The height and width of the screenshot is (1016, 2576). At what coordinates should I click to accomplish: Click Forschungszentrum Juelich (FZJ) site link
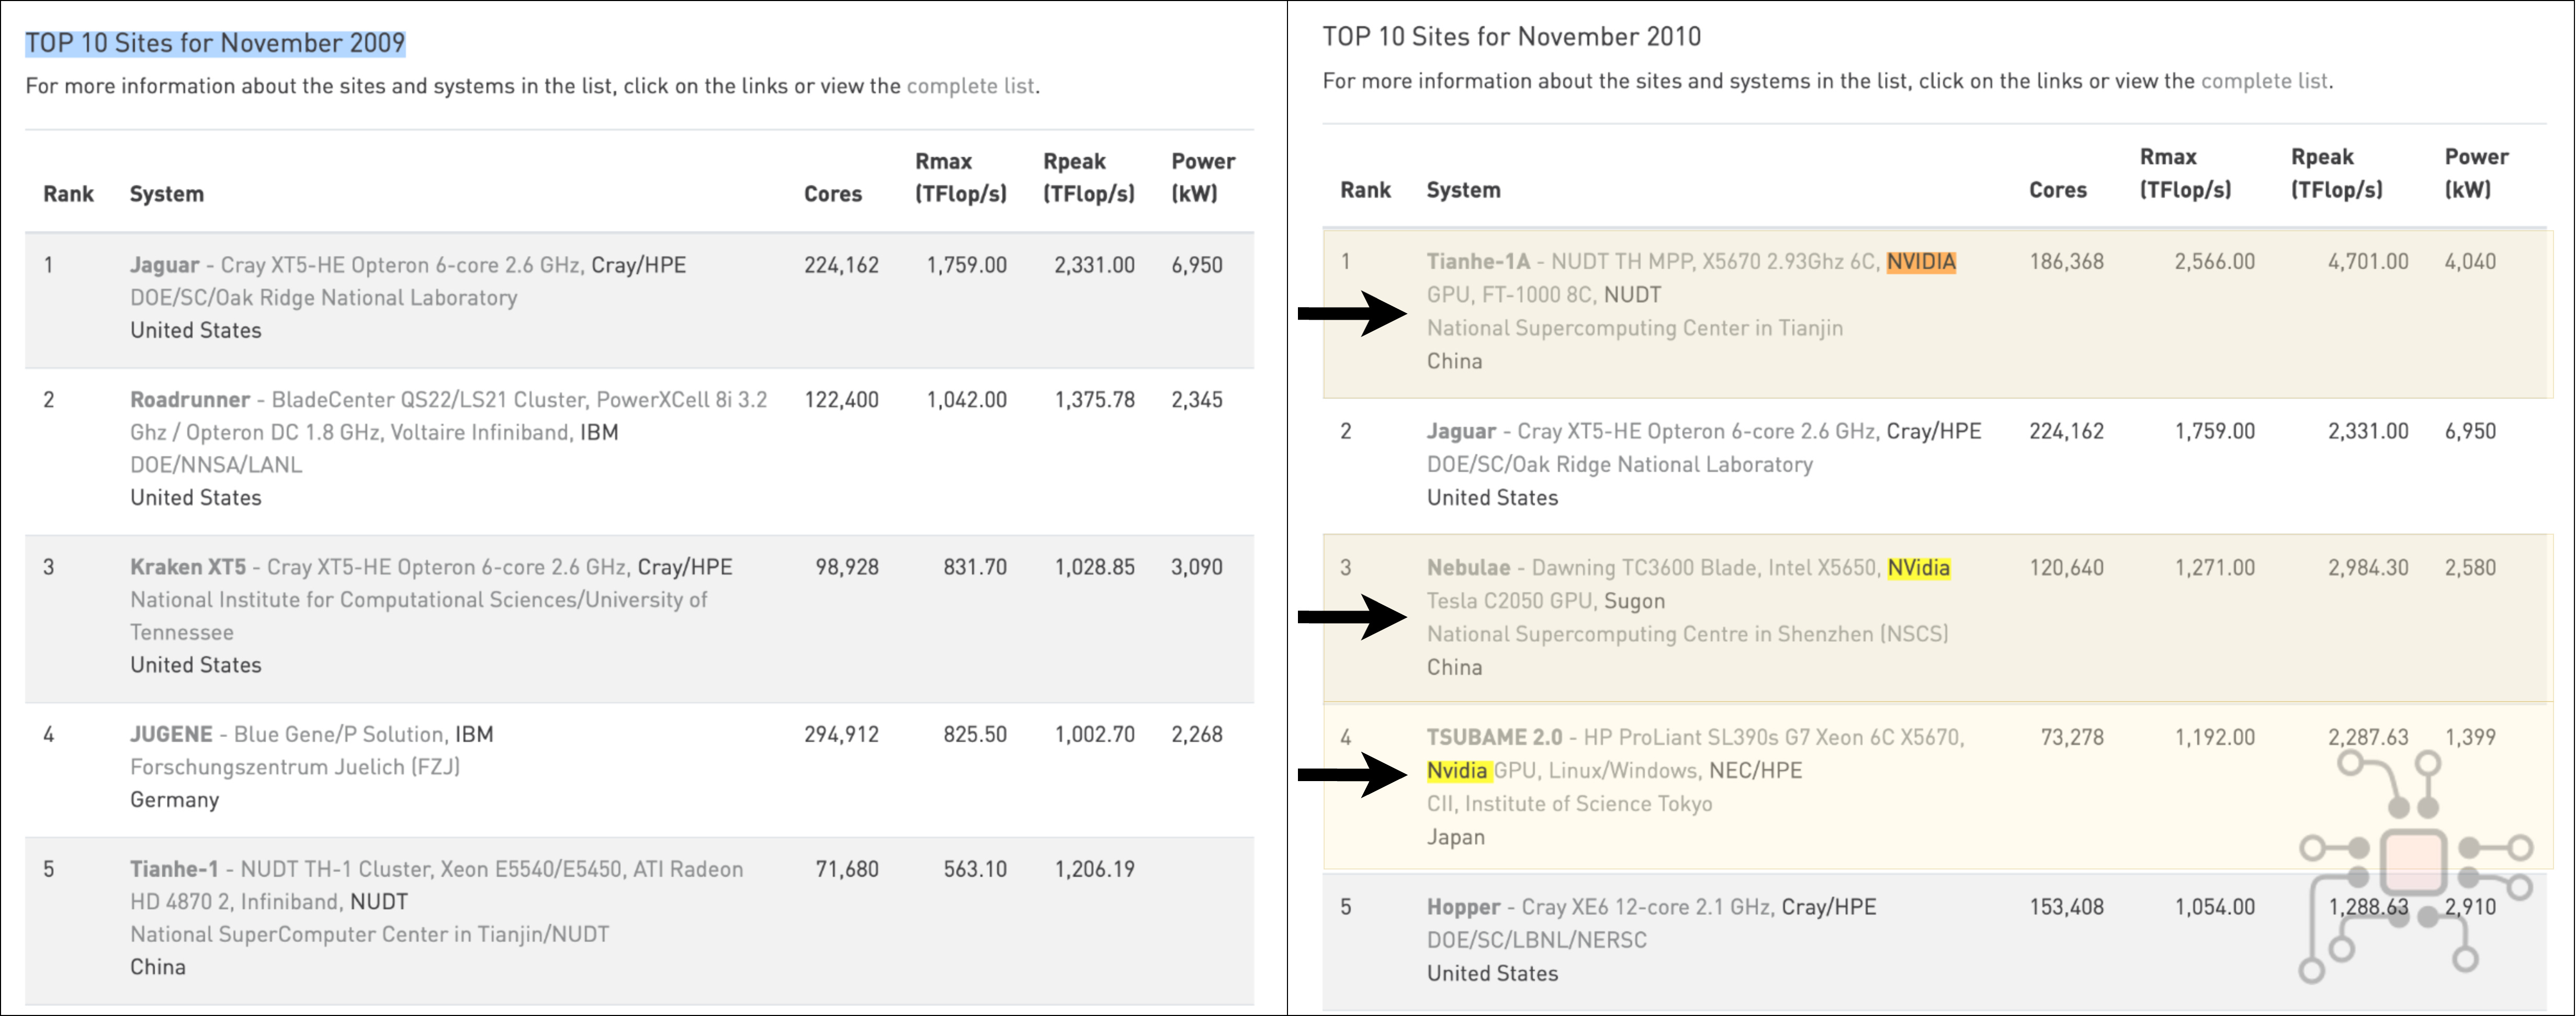[x=295, y=767]
